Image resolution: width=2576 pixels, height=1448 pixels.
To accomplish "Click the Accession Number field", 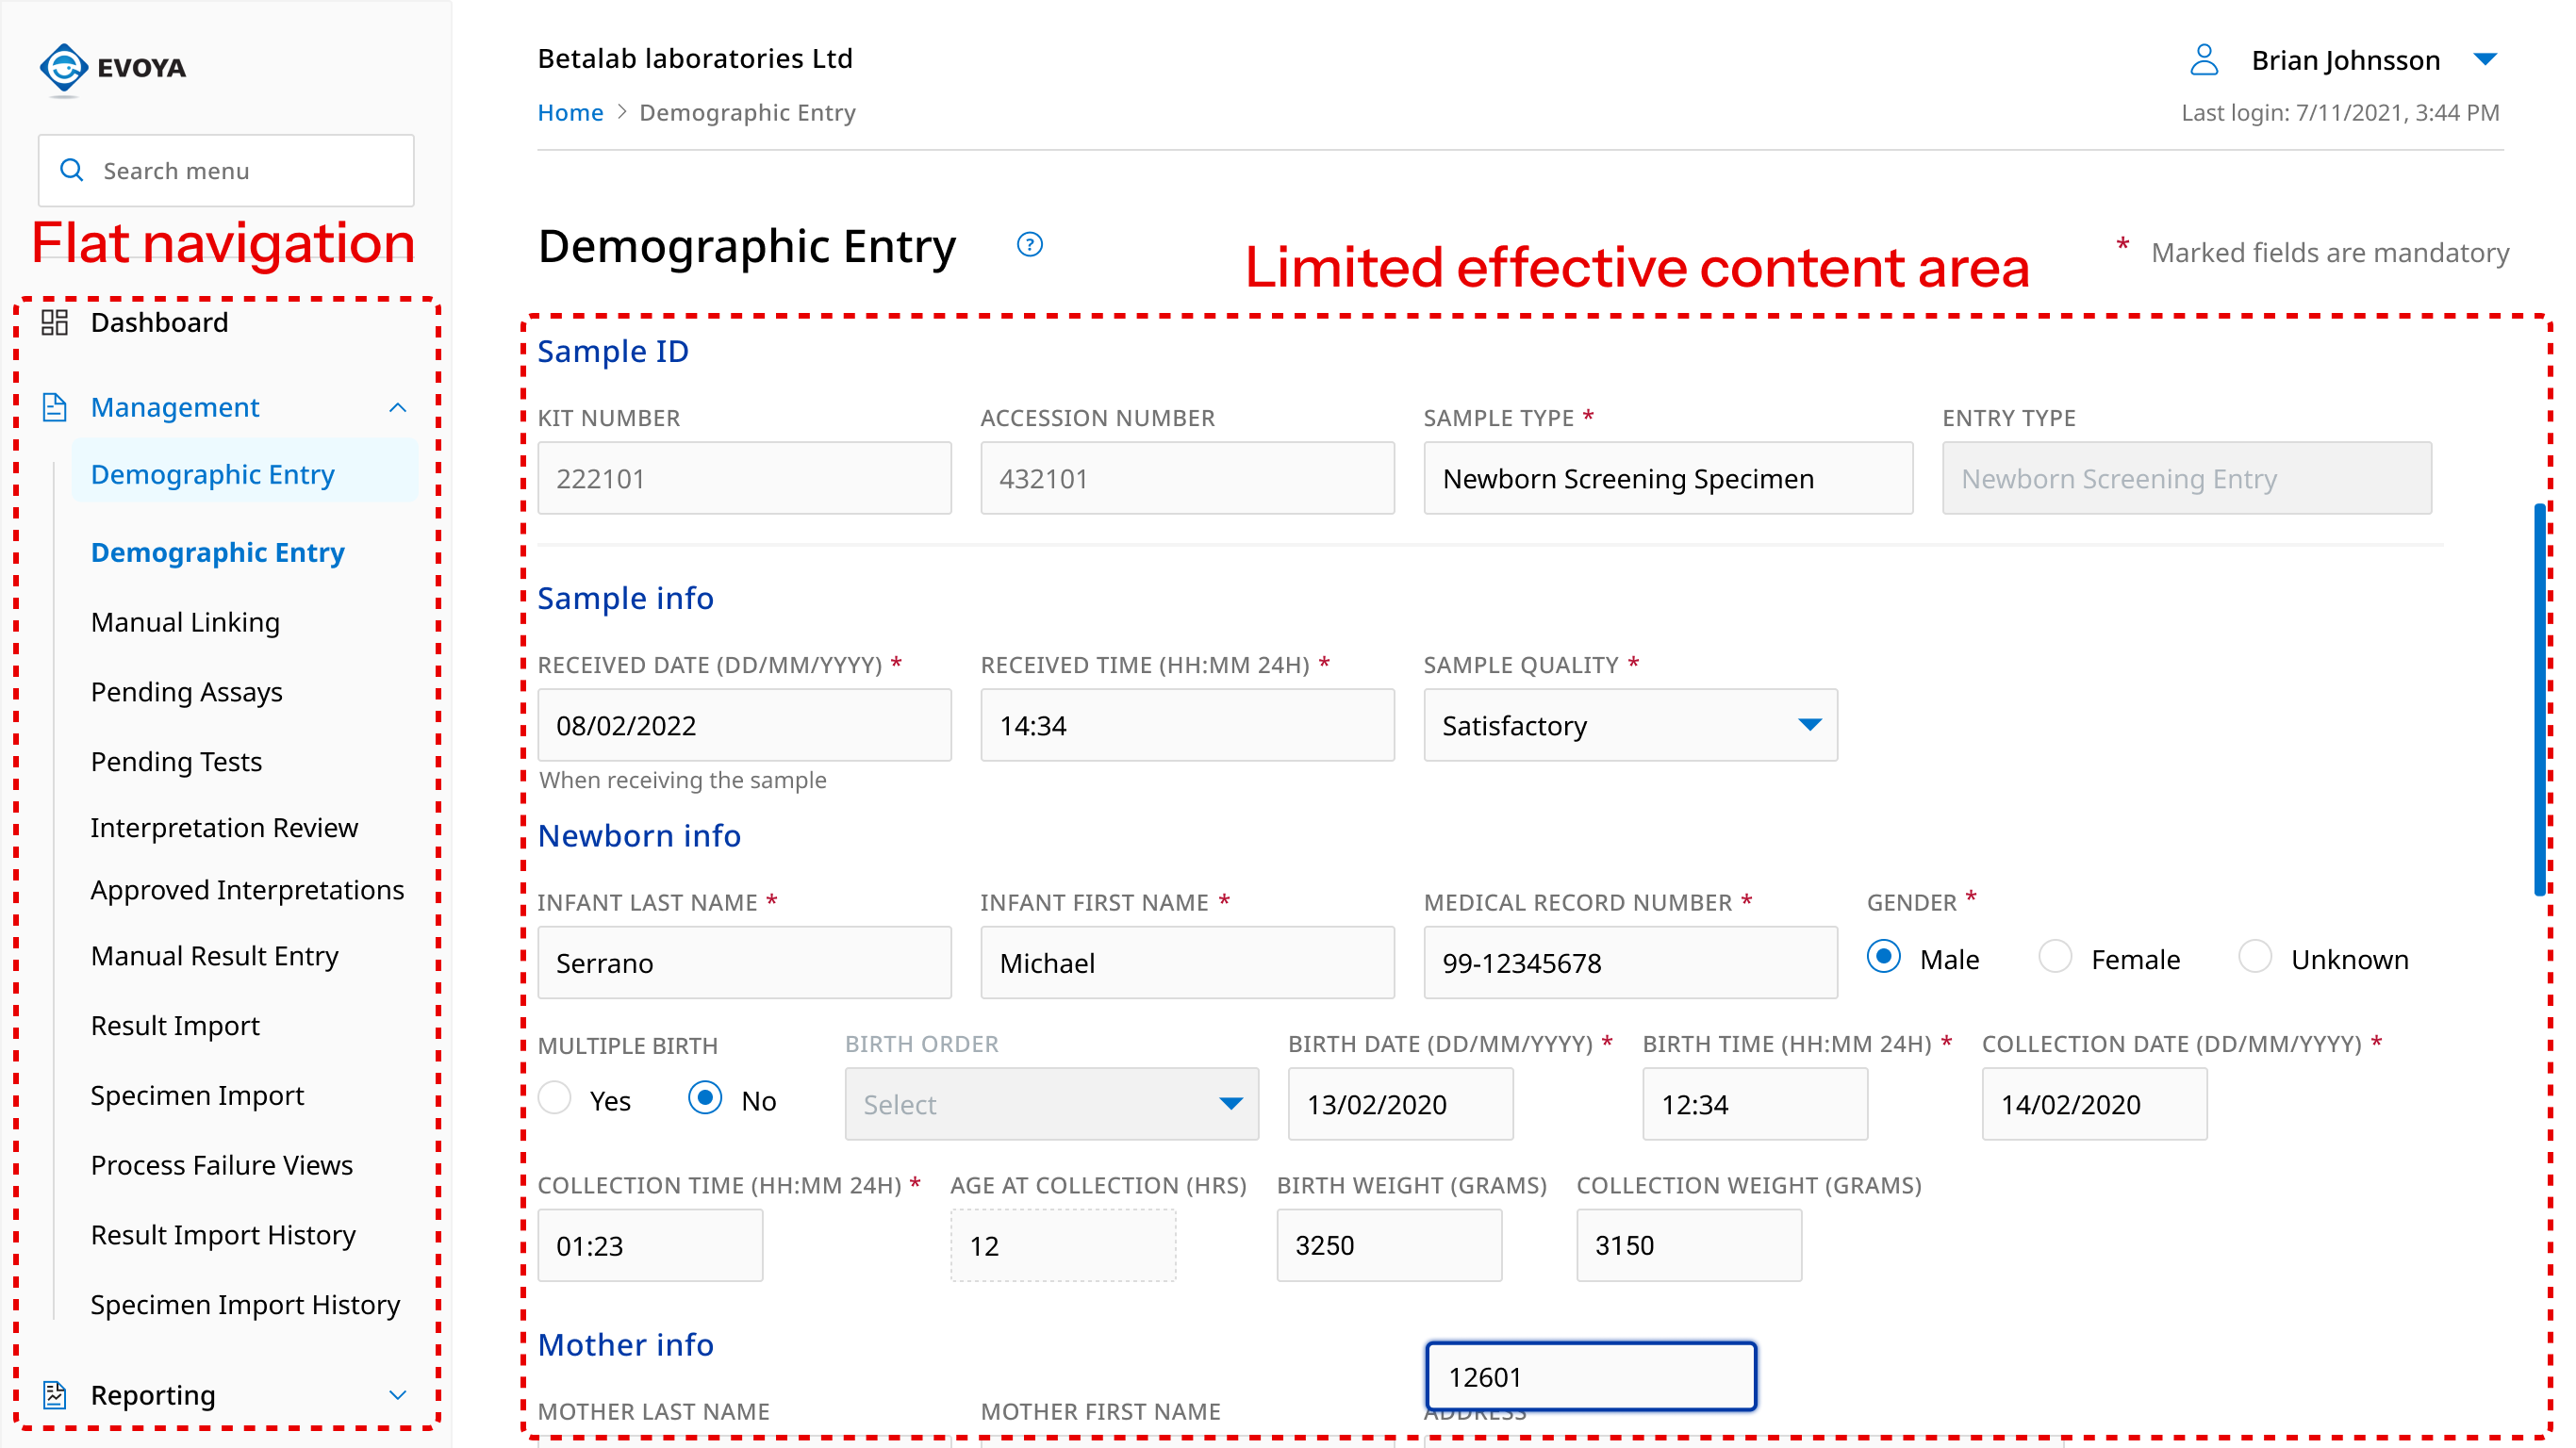I will [1188, 478].
